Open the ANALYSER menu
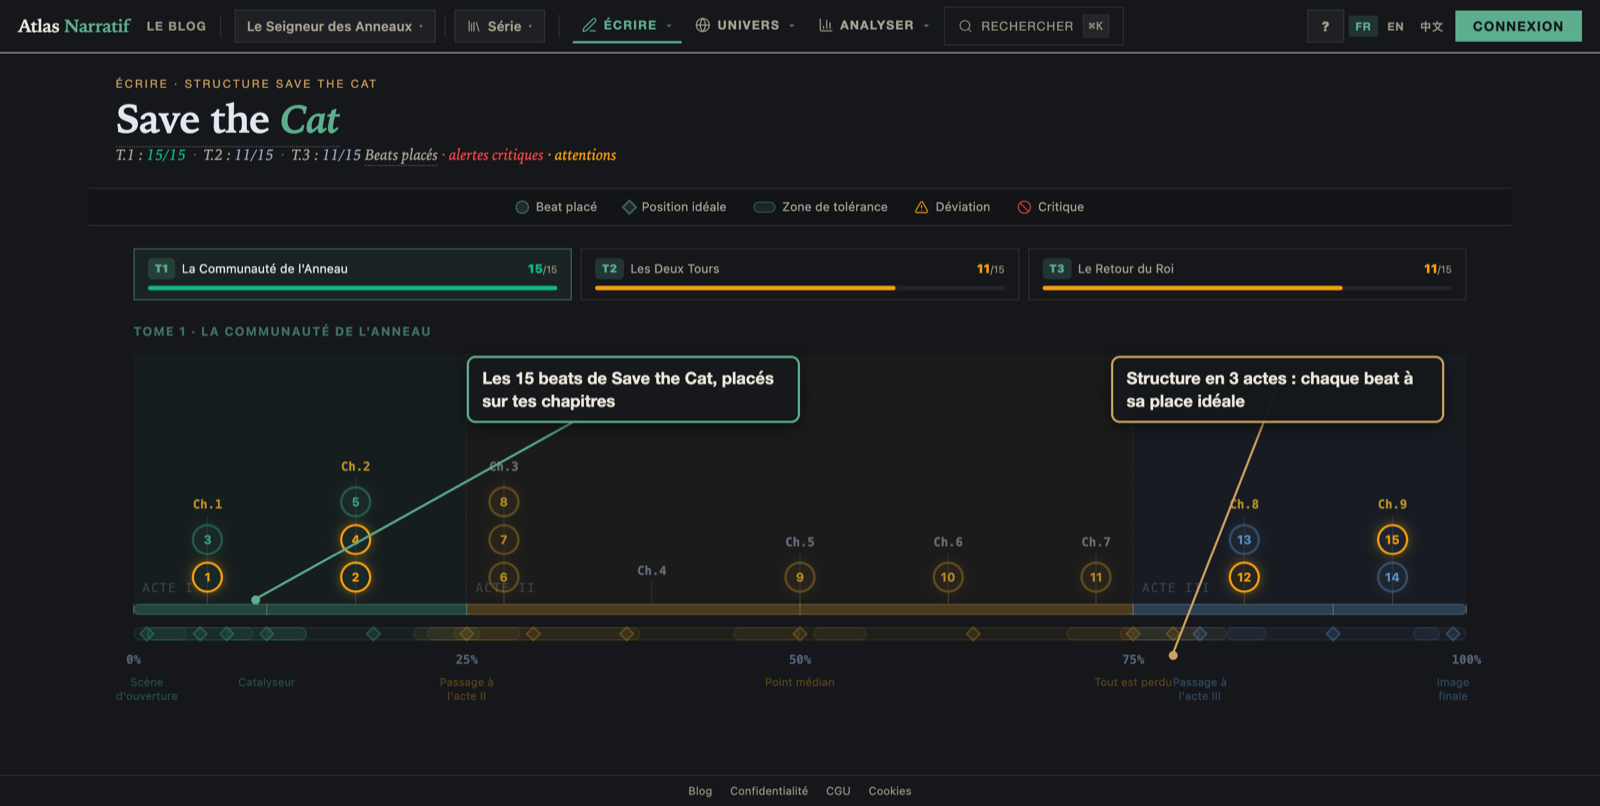Image resolution: width=1600 pixels, height=806 pixels. (x=874, y=25)
